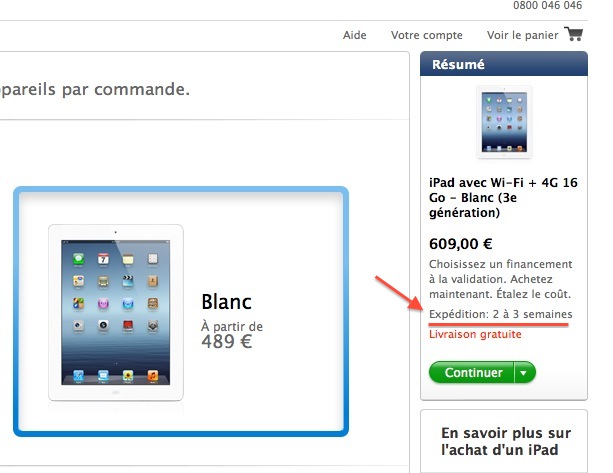The image size is (613, 473).
Task: Open En savoir plus sur l'achat d'un iPad
Action: [x=504, y=441]
